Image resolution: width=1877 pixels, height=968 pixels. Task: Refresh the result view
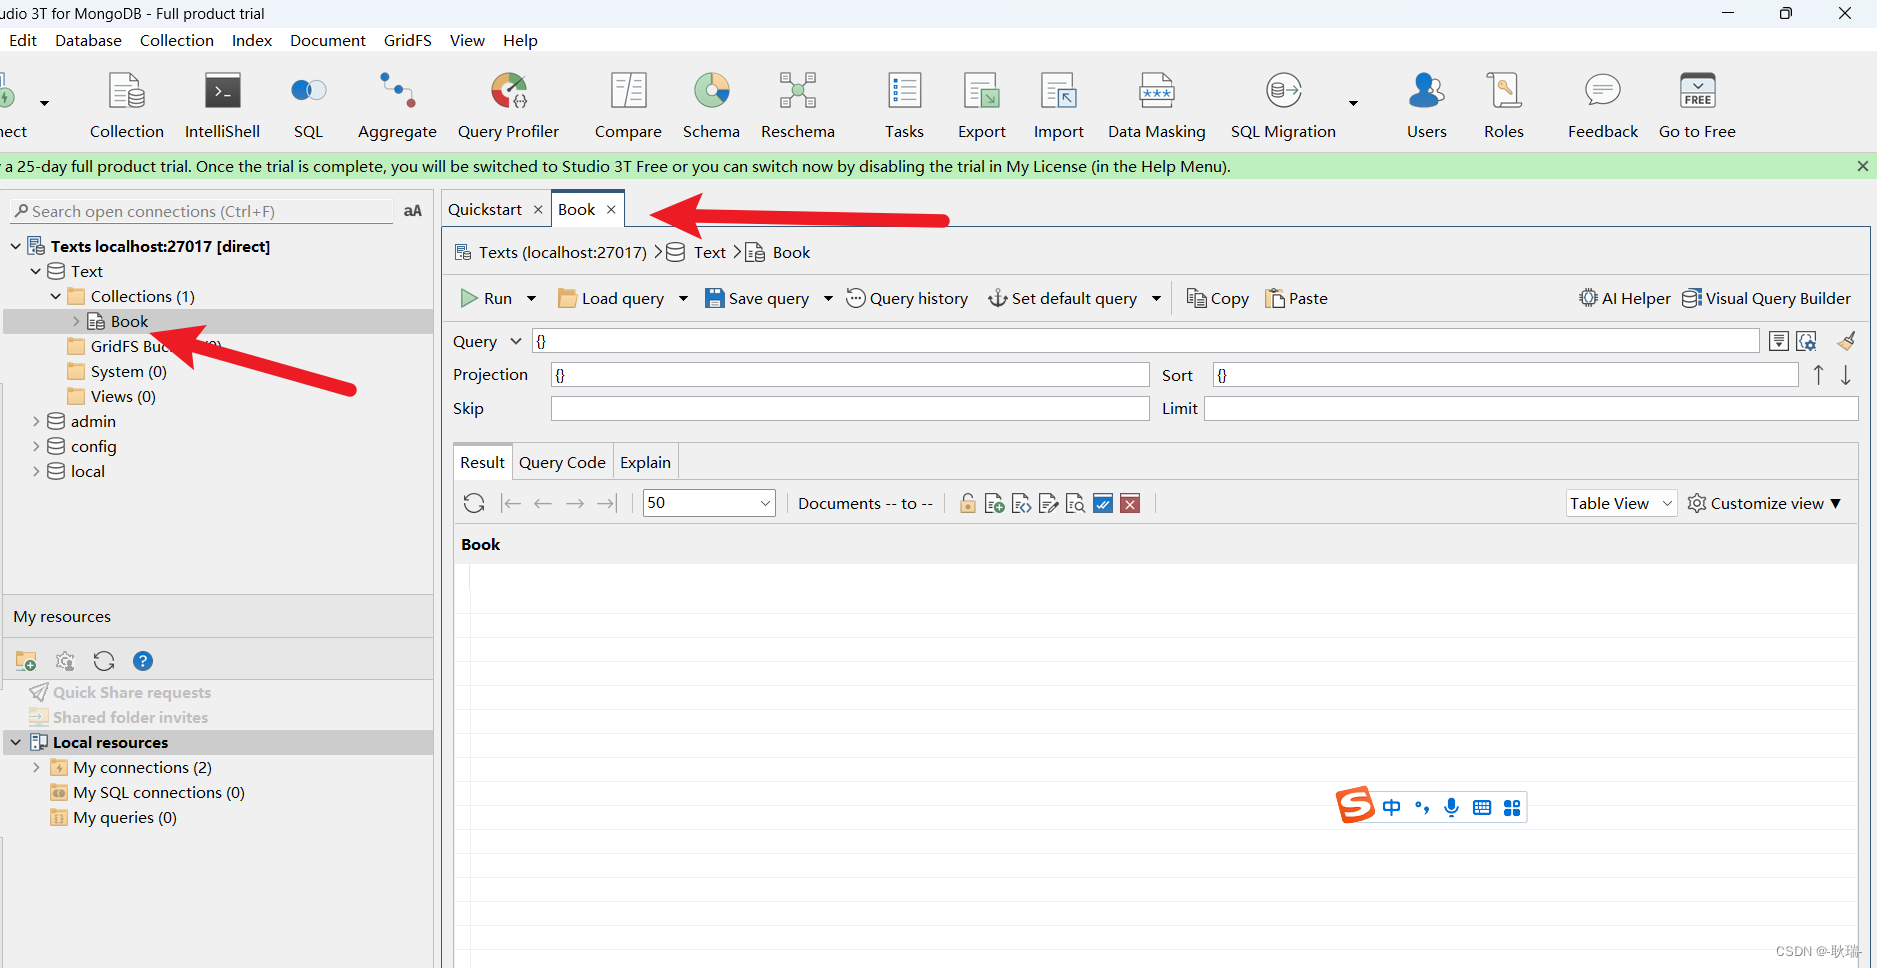tap(474, 503)
